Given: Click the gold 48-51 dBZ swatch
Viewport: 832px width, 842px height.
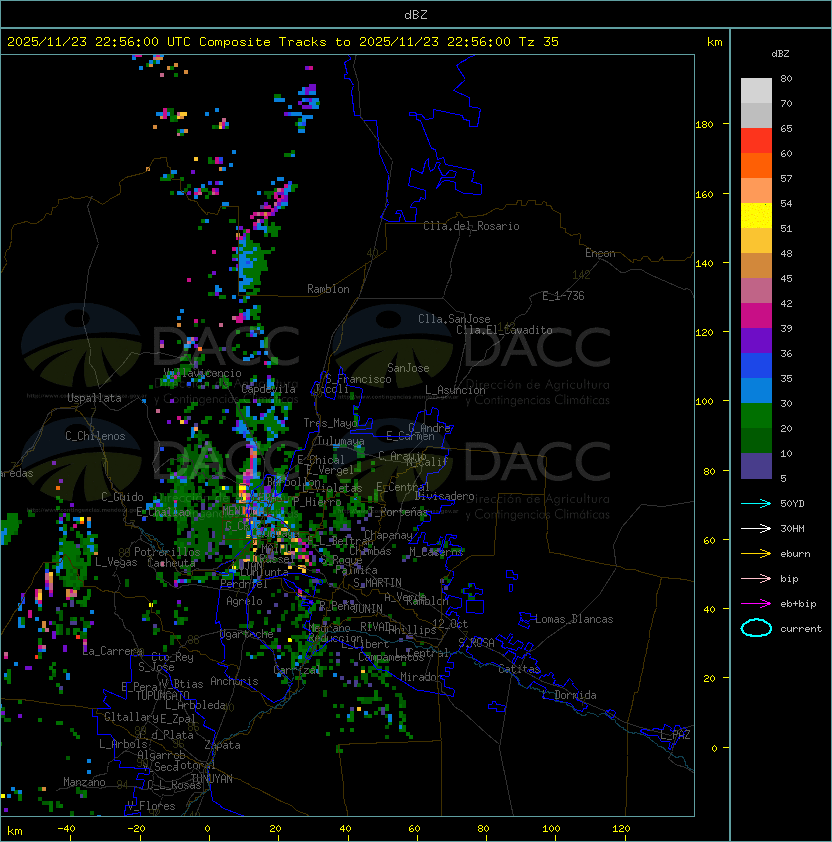Looking at the screenshot, I should (756, 241).
